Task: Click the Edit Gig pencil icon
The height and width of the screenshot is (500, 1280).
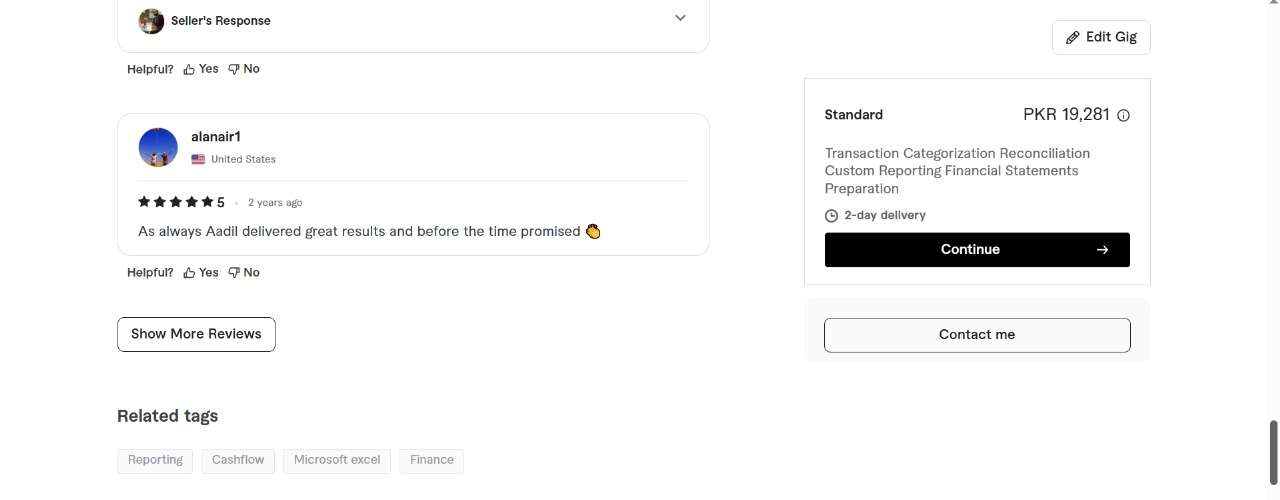Action: pyautogui.click(x=1073, y=37)
